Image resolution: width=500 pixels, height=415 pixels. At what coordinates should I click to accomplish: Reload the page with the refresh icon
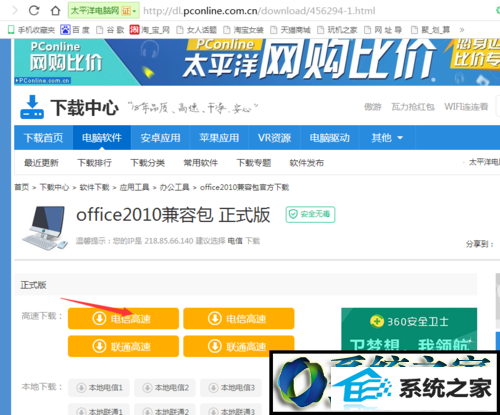34,11
